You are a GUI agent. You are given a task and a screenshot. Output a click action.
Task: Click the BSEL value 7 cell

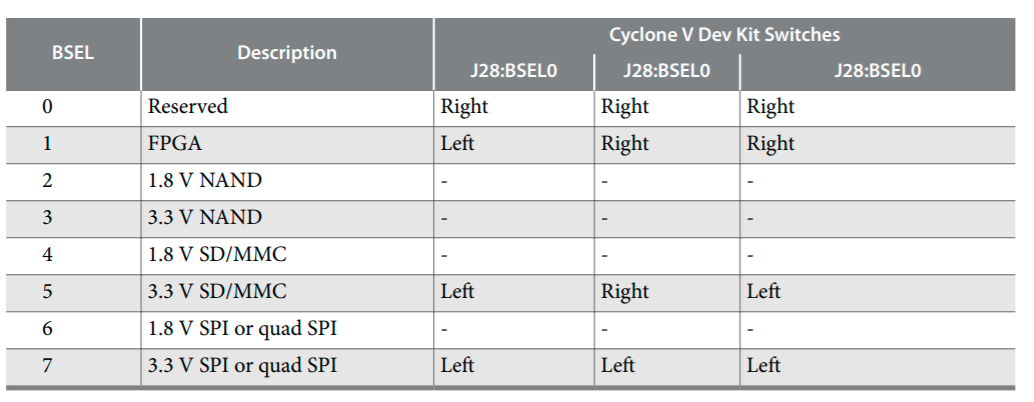(x=47, y=366)
